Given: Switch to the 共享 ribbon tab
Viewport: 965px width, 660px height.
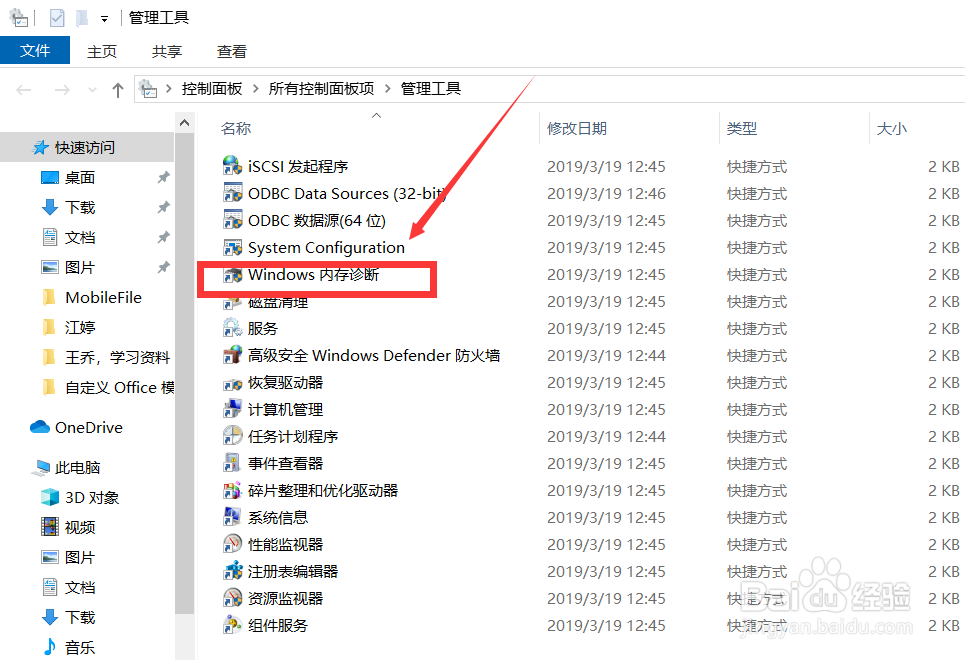Looking at the screenshot, I should (x=167, y=51).
